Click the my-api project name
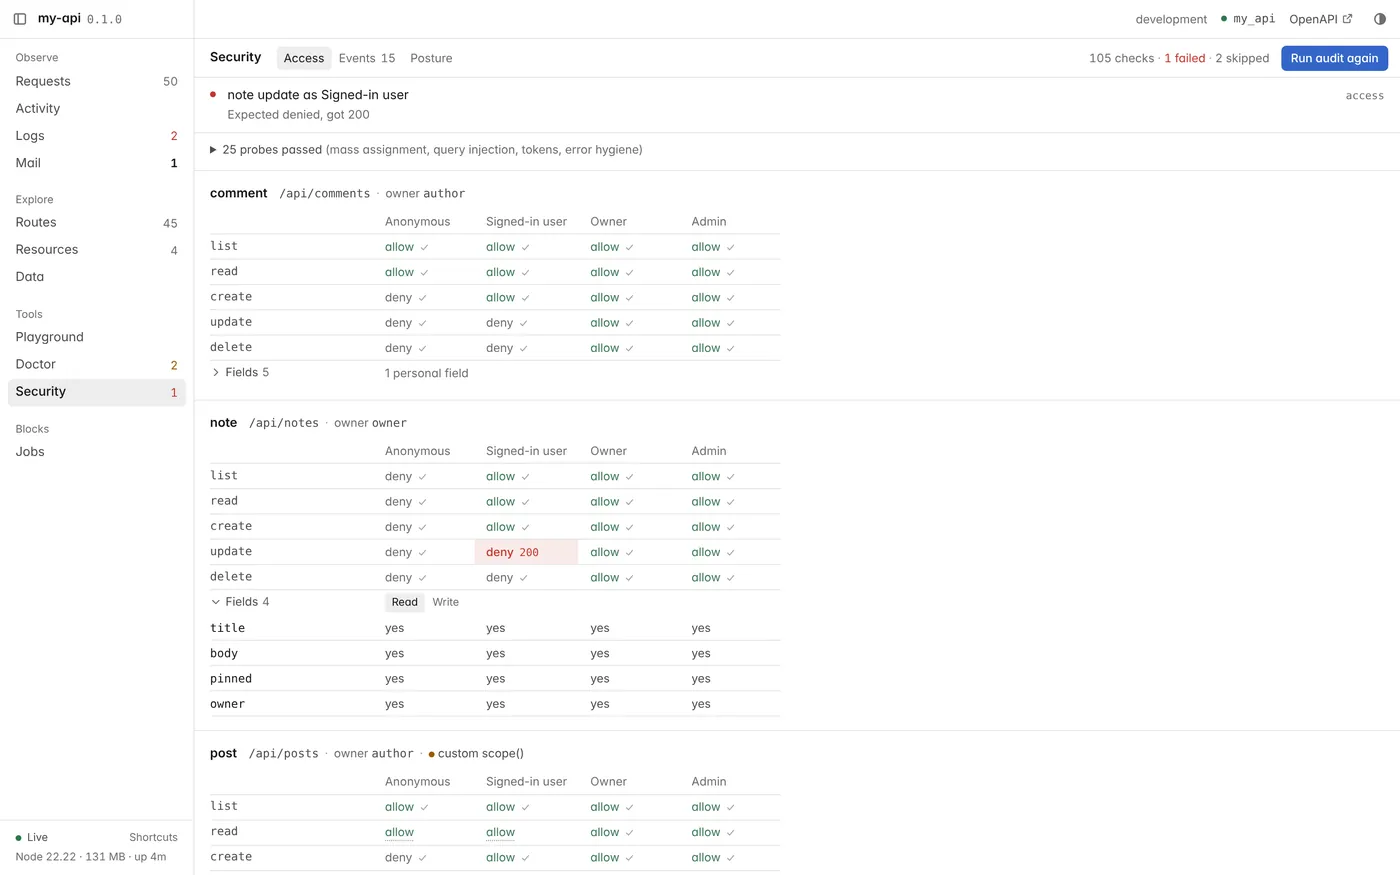 [59, 18]
